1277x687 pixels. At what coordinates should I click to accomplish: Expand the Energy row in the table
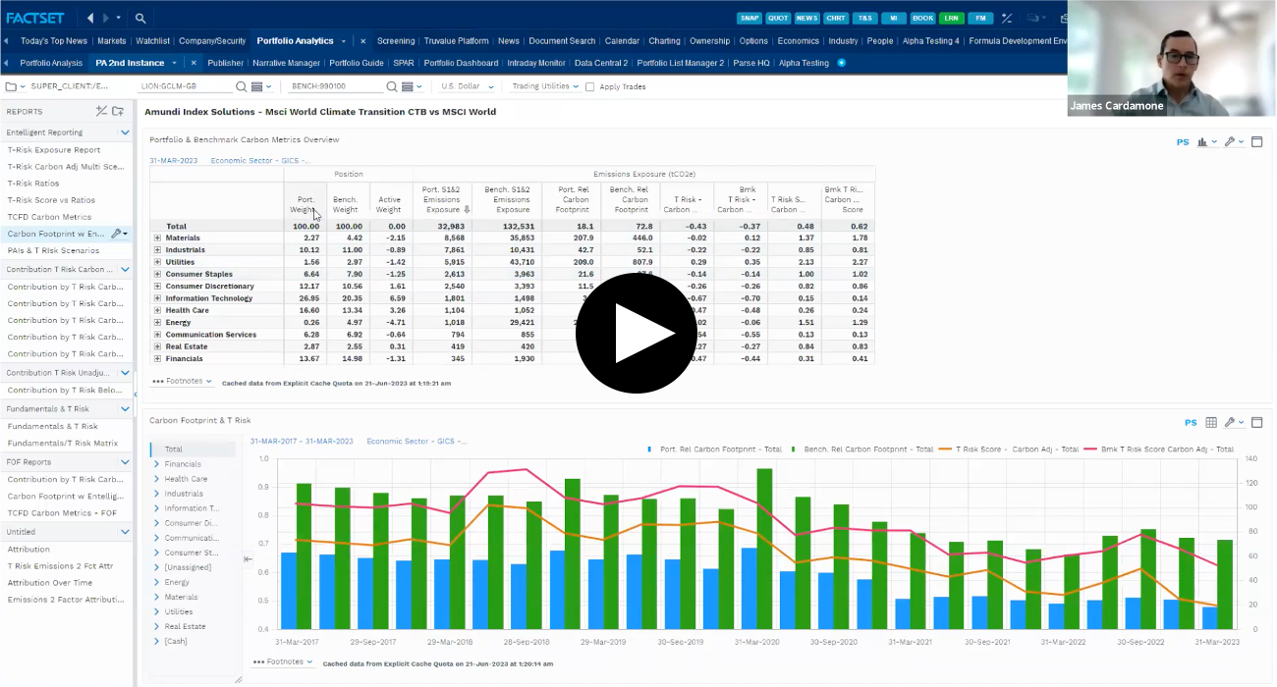pos(157,322)
